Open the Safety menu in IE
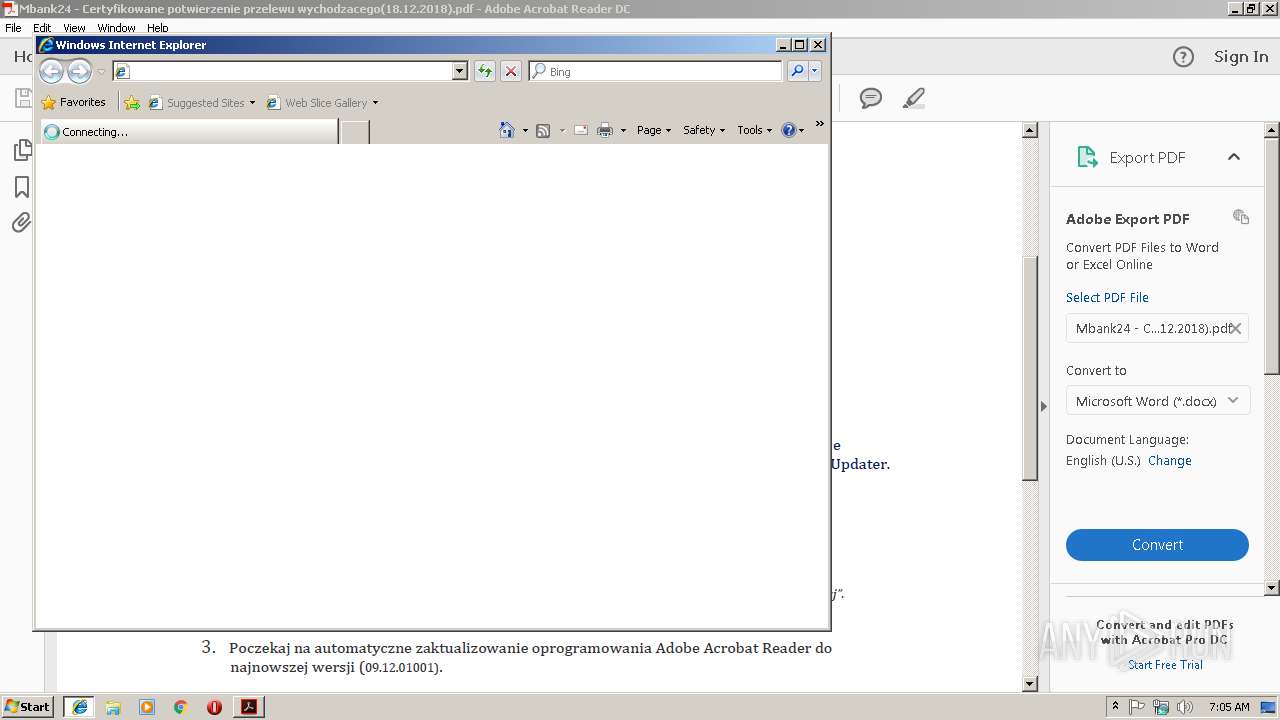Screen dimensions: 1280x720 (x=704, y=130)
